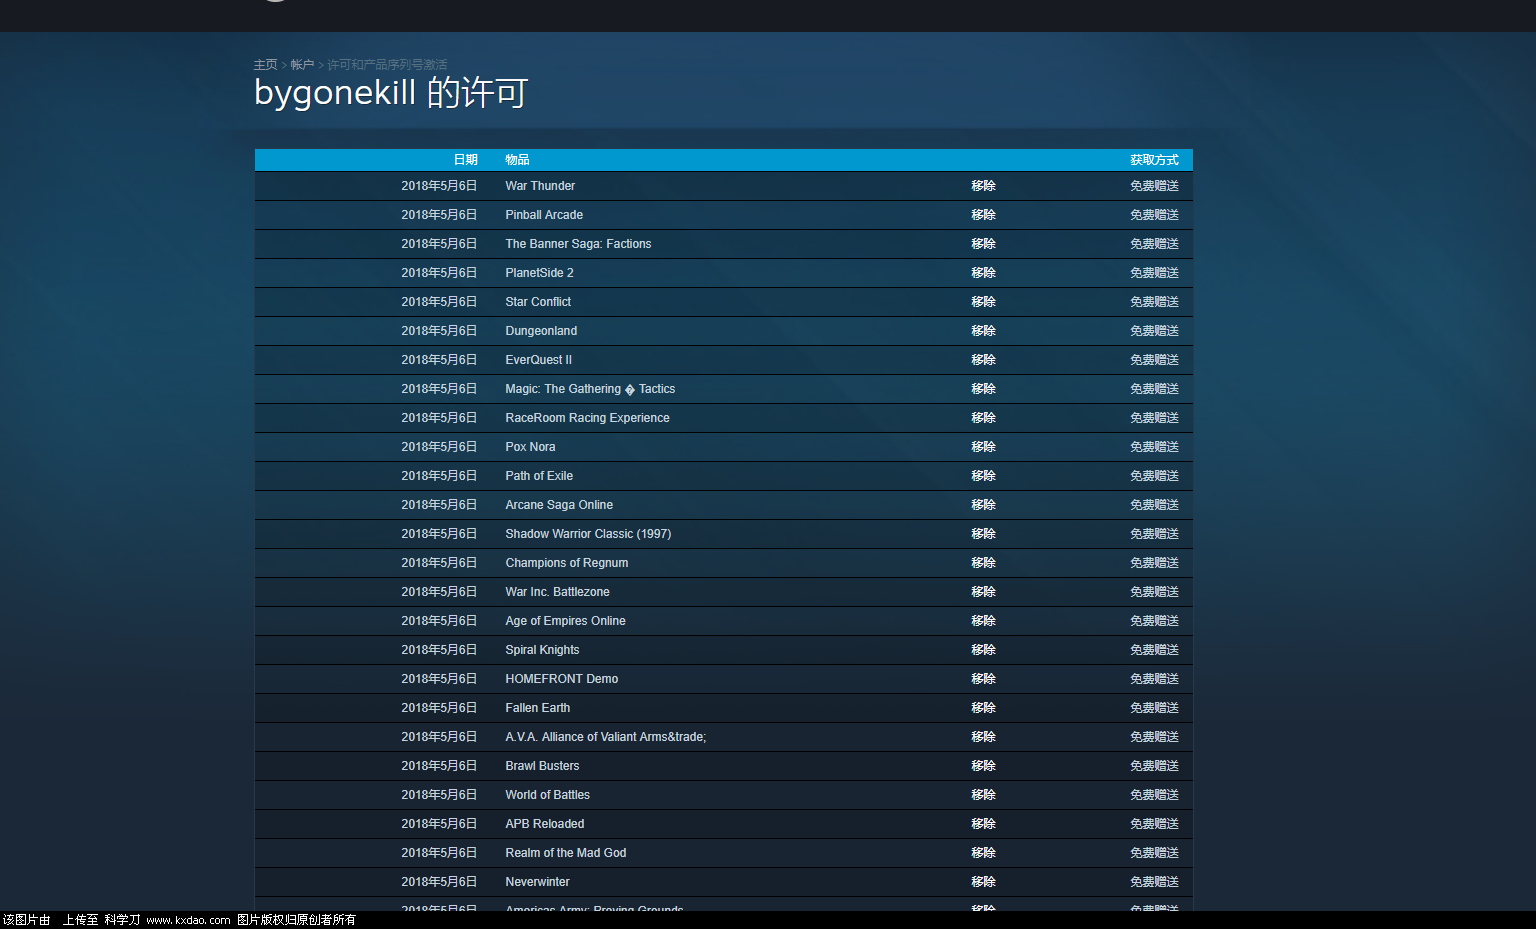Remove the APB Reloaded license
The width and height of the screenshot is (1536, 929).
tap(983, 824)
